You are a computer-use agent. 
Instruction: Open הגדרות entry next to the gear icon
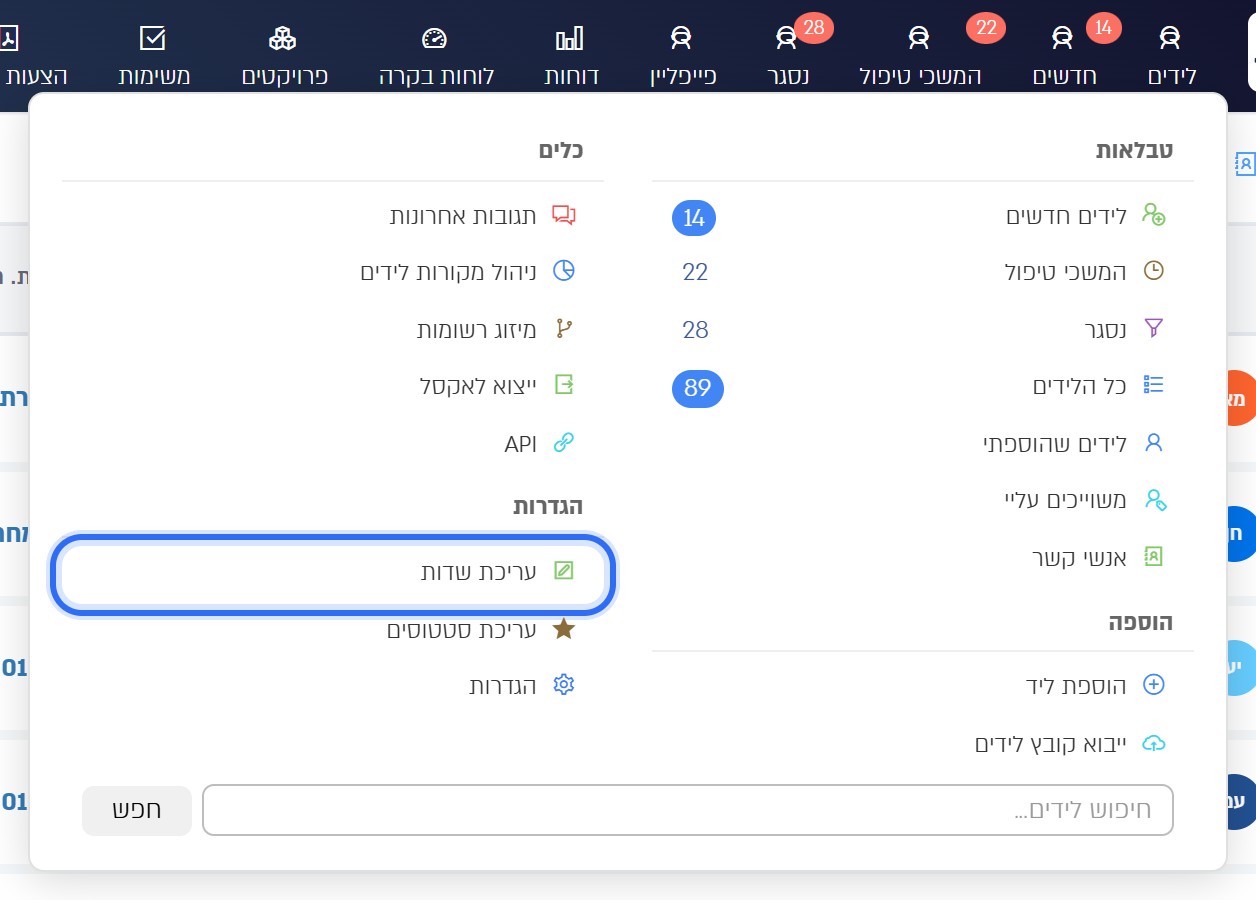[503, 686]
